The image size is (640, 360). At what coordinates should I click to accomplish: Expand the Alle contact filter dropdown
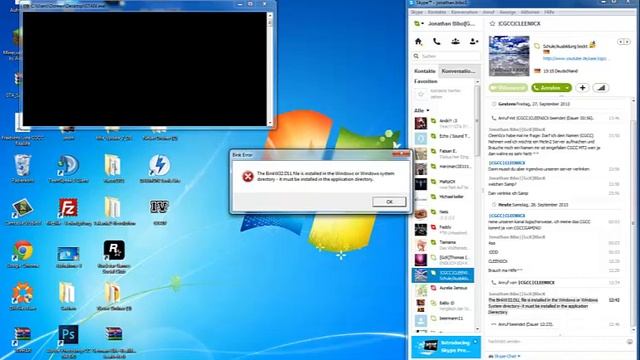(422, 111)
